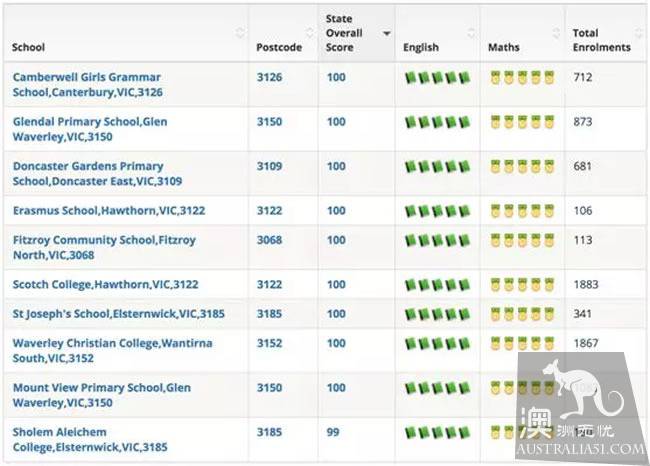Viewport: 650px width, 466px height.
Task: Click English book rating for Doncaster Gardens Primary
Action: pos(437,166)
